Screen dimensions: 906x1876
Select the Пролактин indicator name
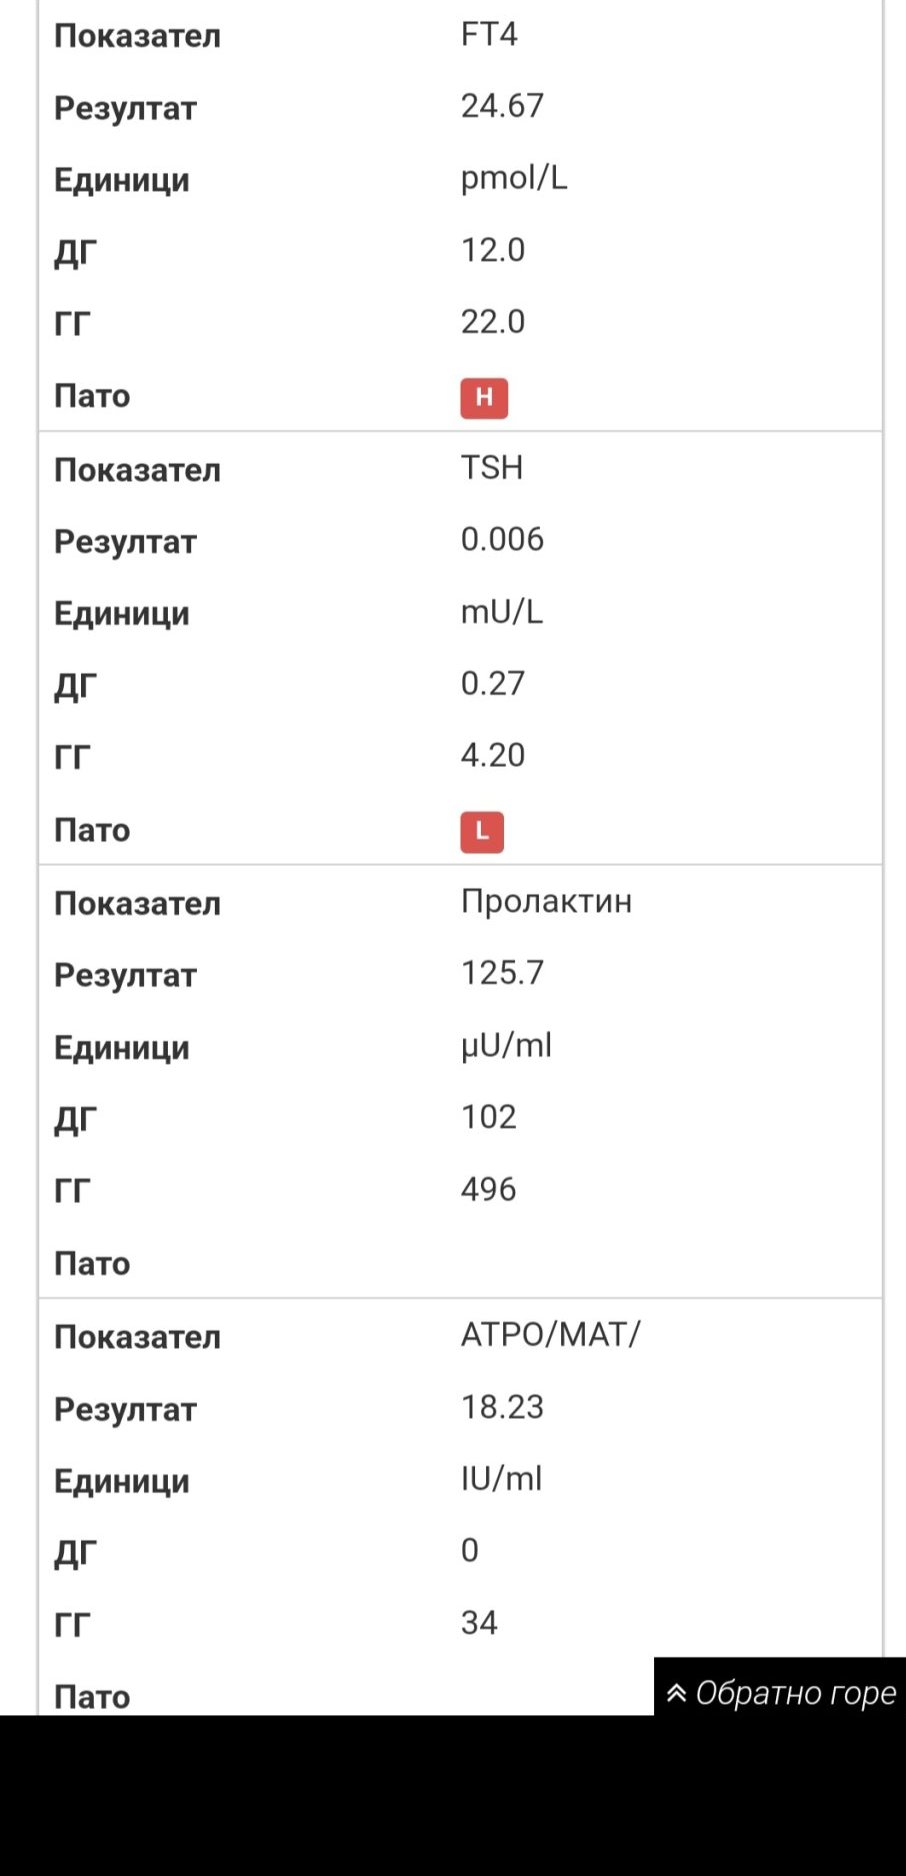tap(546, 901)
